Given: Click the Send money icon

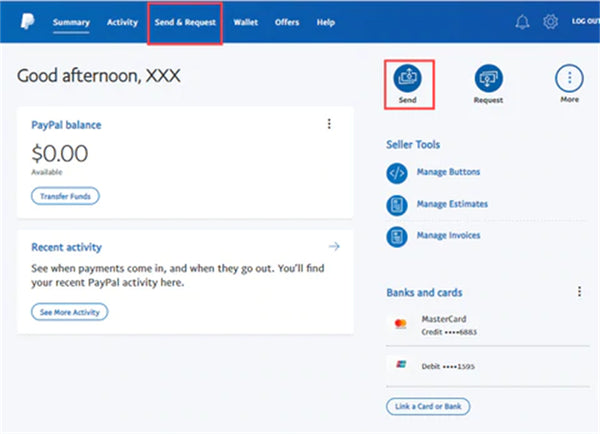Looking at the screenshot, I should (408, 77).
